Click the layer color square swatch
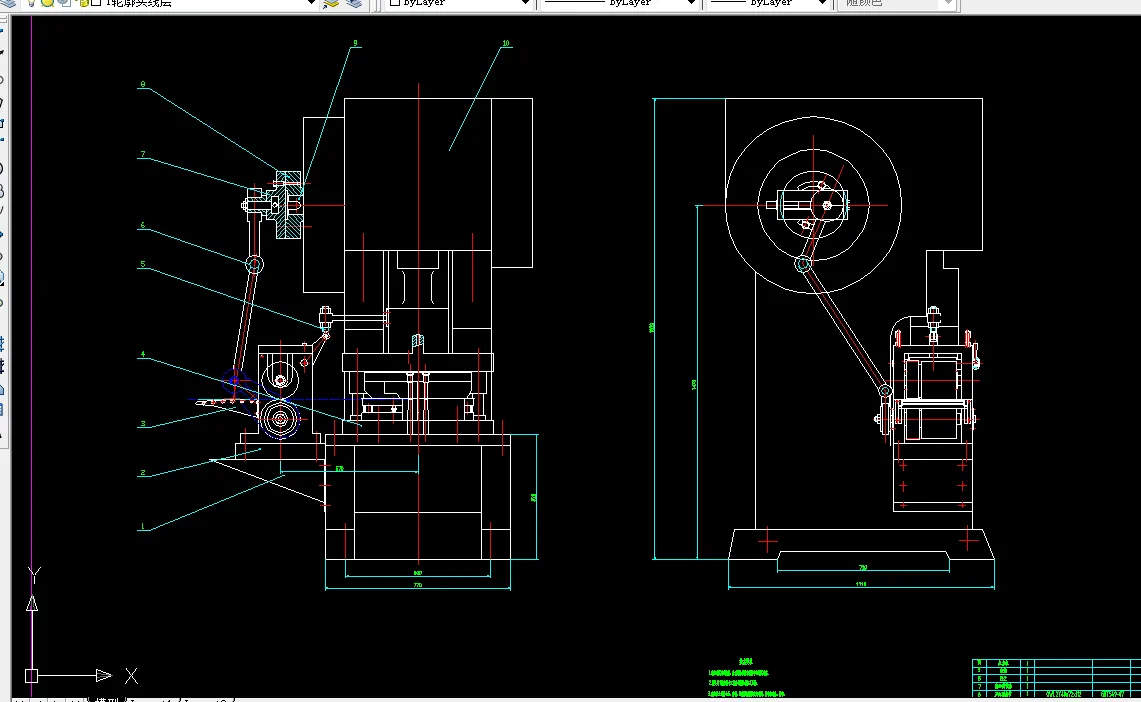The height and width of the screenshot is (702, 1141). [97, 3]
